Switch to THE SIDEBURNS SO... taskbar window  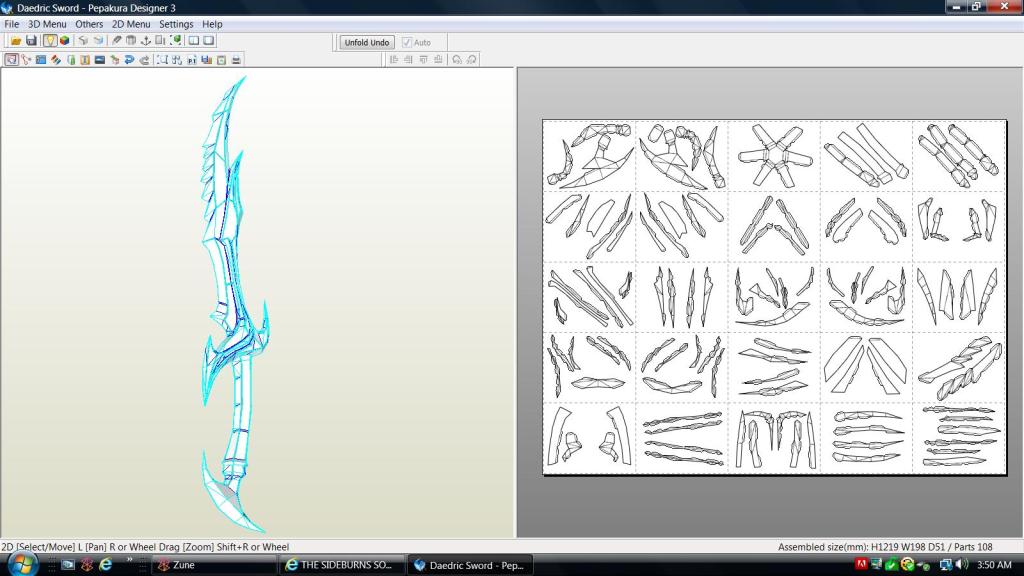pyautogui.click(x=342, y=565)
